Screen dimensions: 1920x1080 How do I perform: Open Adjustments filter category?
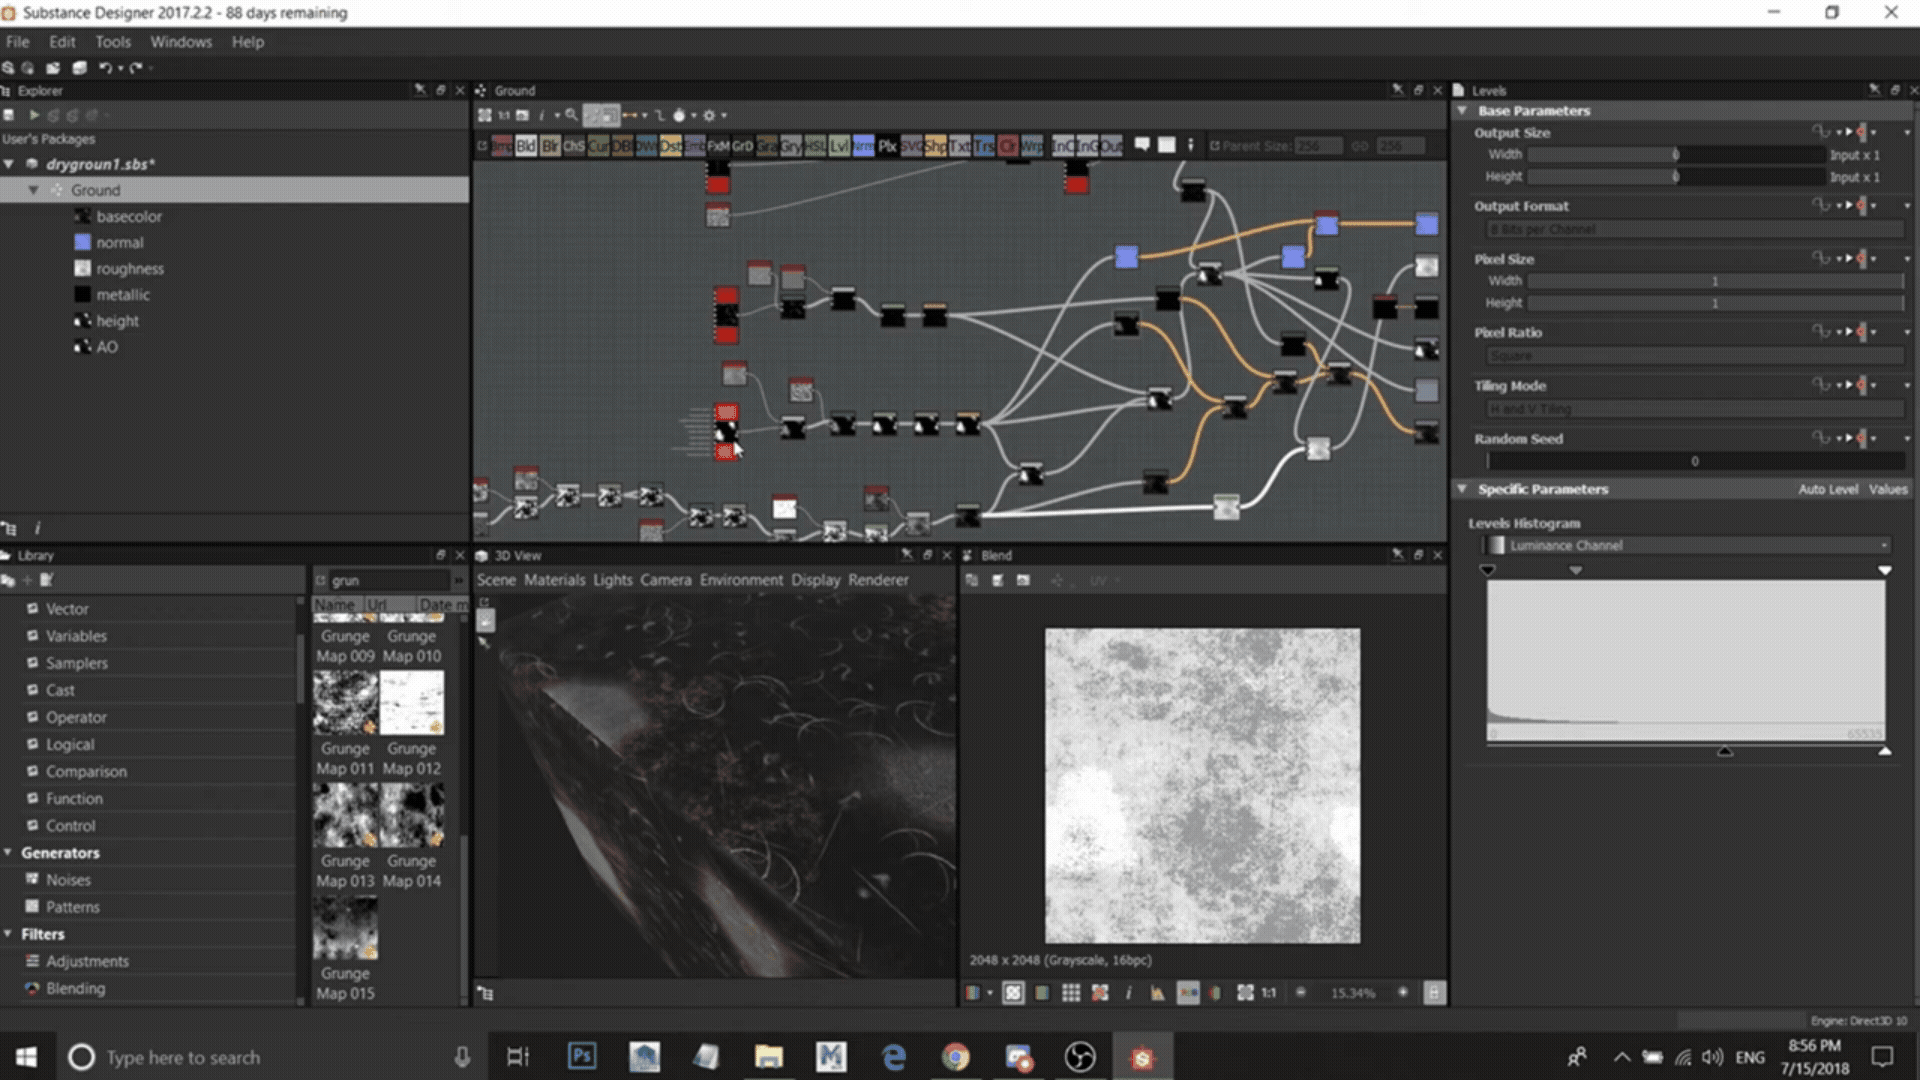click(87, 961)
